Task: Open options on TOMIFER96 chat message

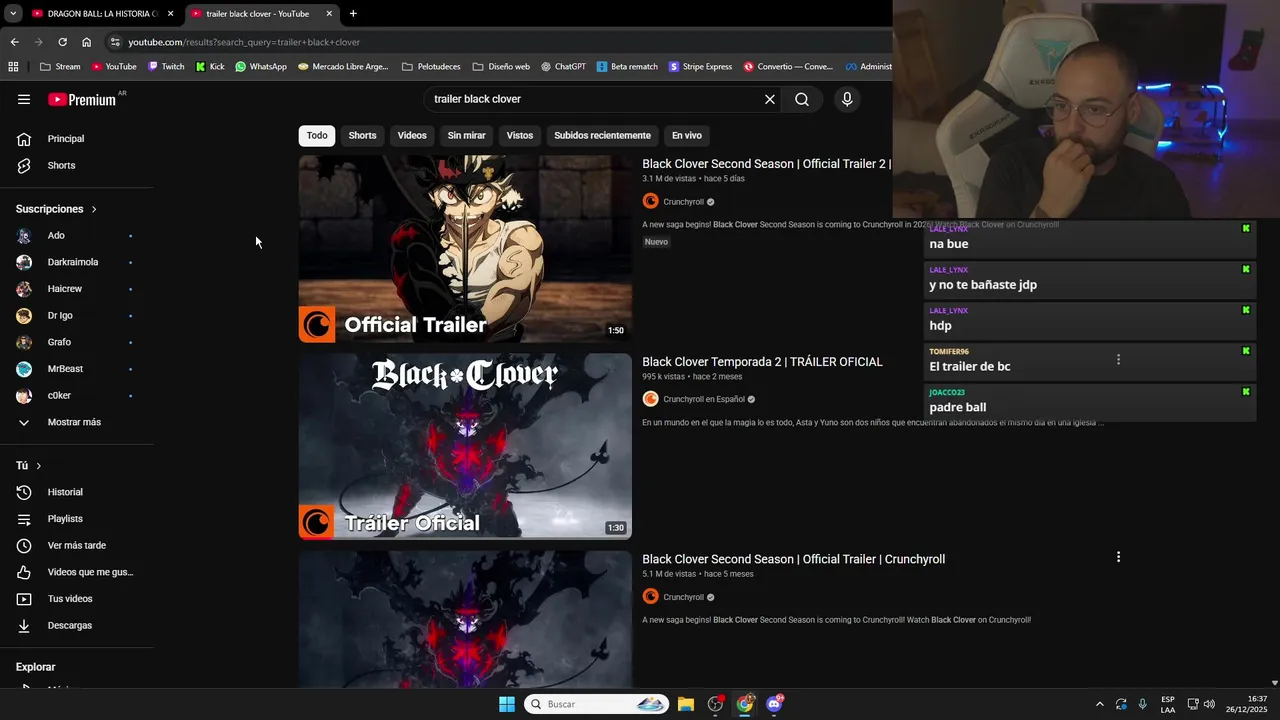Action: point(1118,359)
